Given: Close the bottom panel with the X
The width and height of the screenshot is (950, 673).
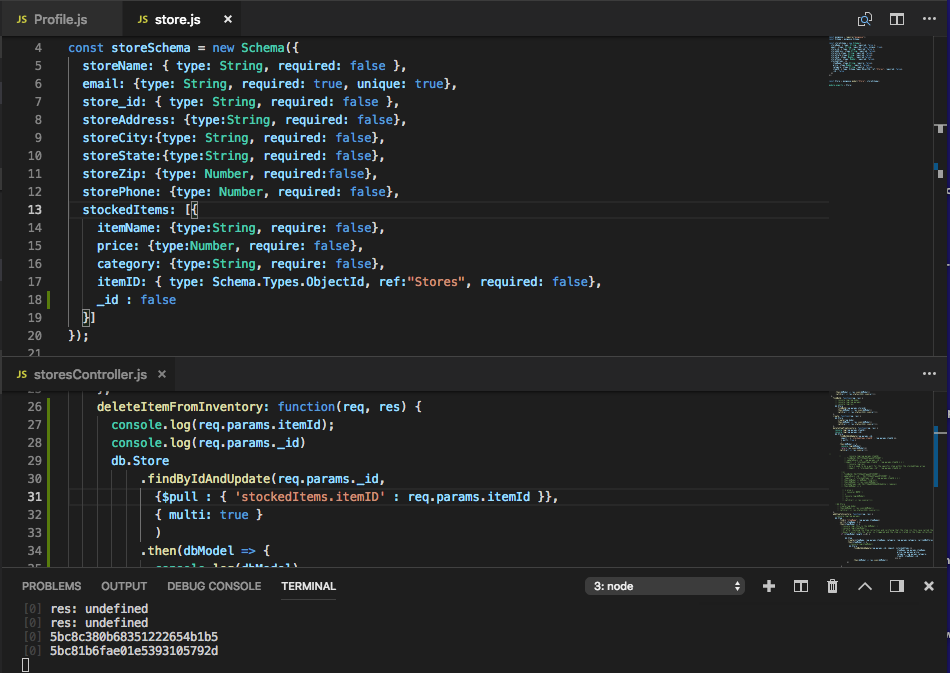Looking at the screenshot, I should [928, 586].
